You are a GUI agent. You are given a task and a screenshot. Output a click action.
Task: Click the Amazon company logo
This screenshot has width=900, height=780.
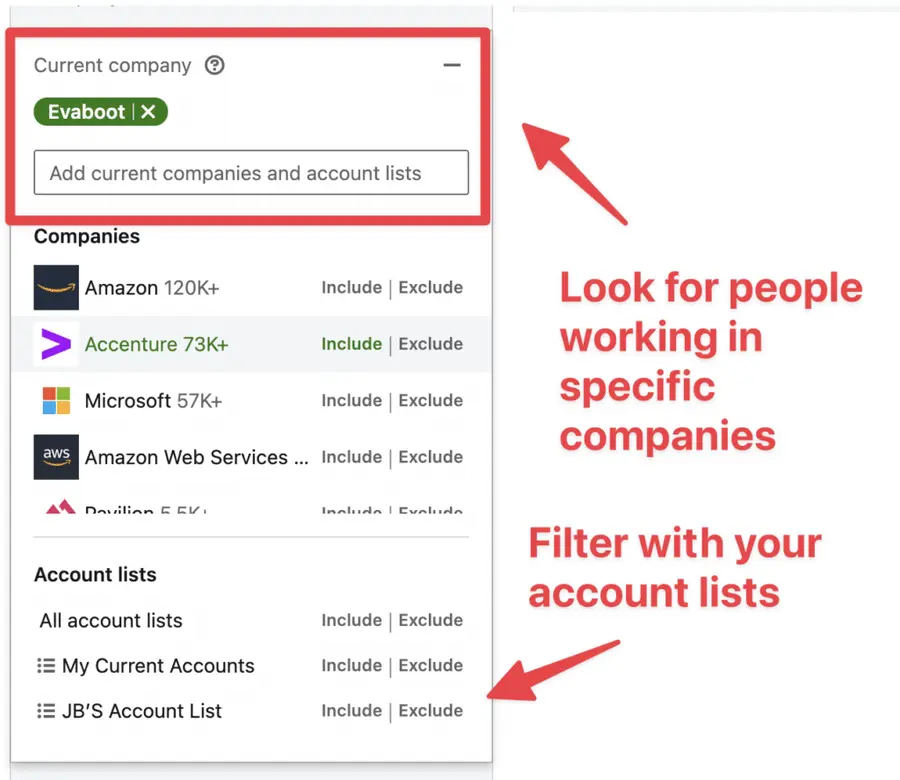pos(56,287)
